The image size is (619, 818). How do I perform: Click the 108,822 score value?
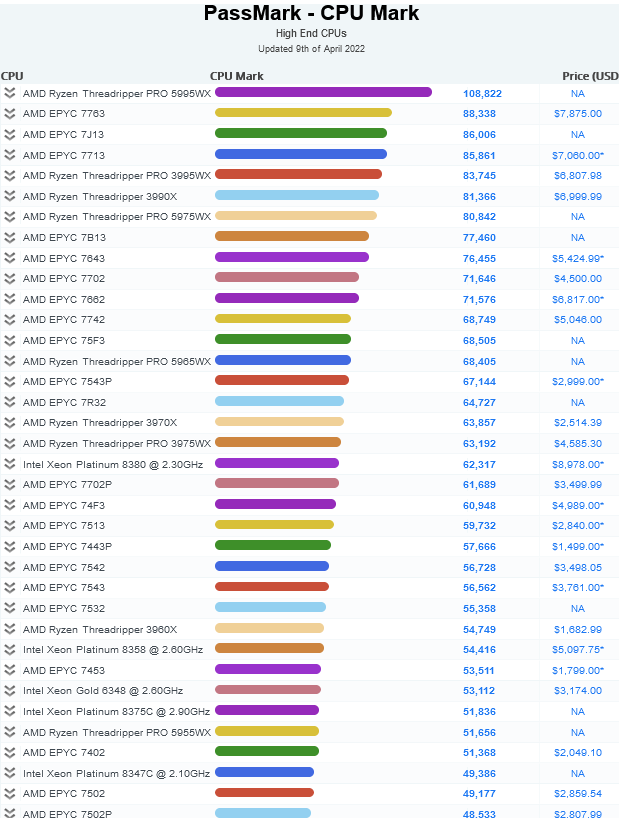(482, 93)
